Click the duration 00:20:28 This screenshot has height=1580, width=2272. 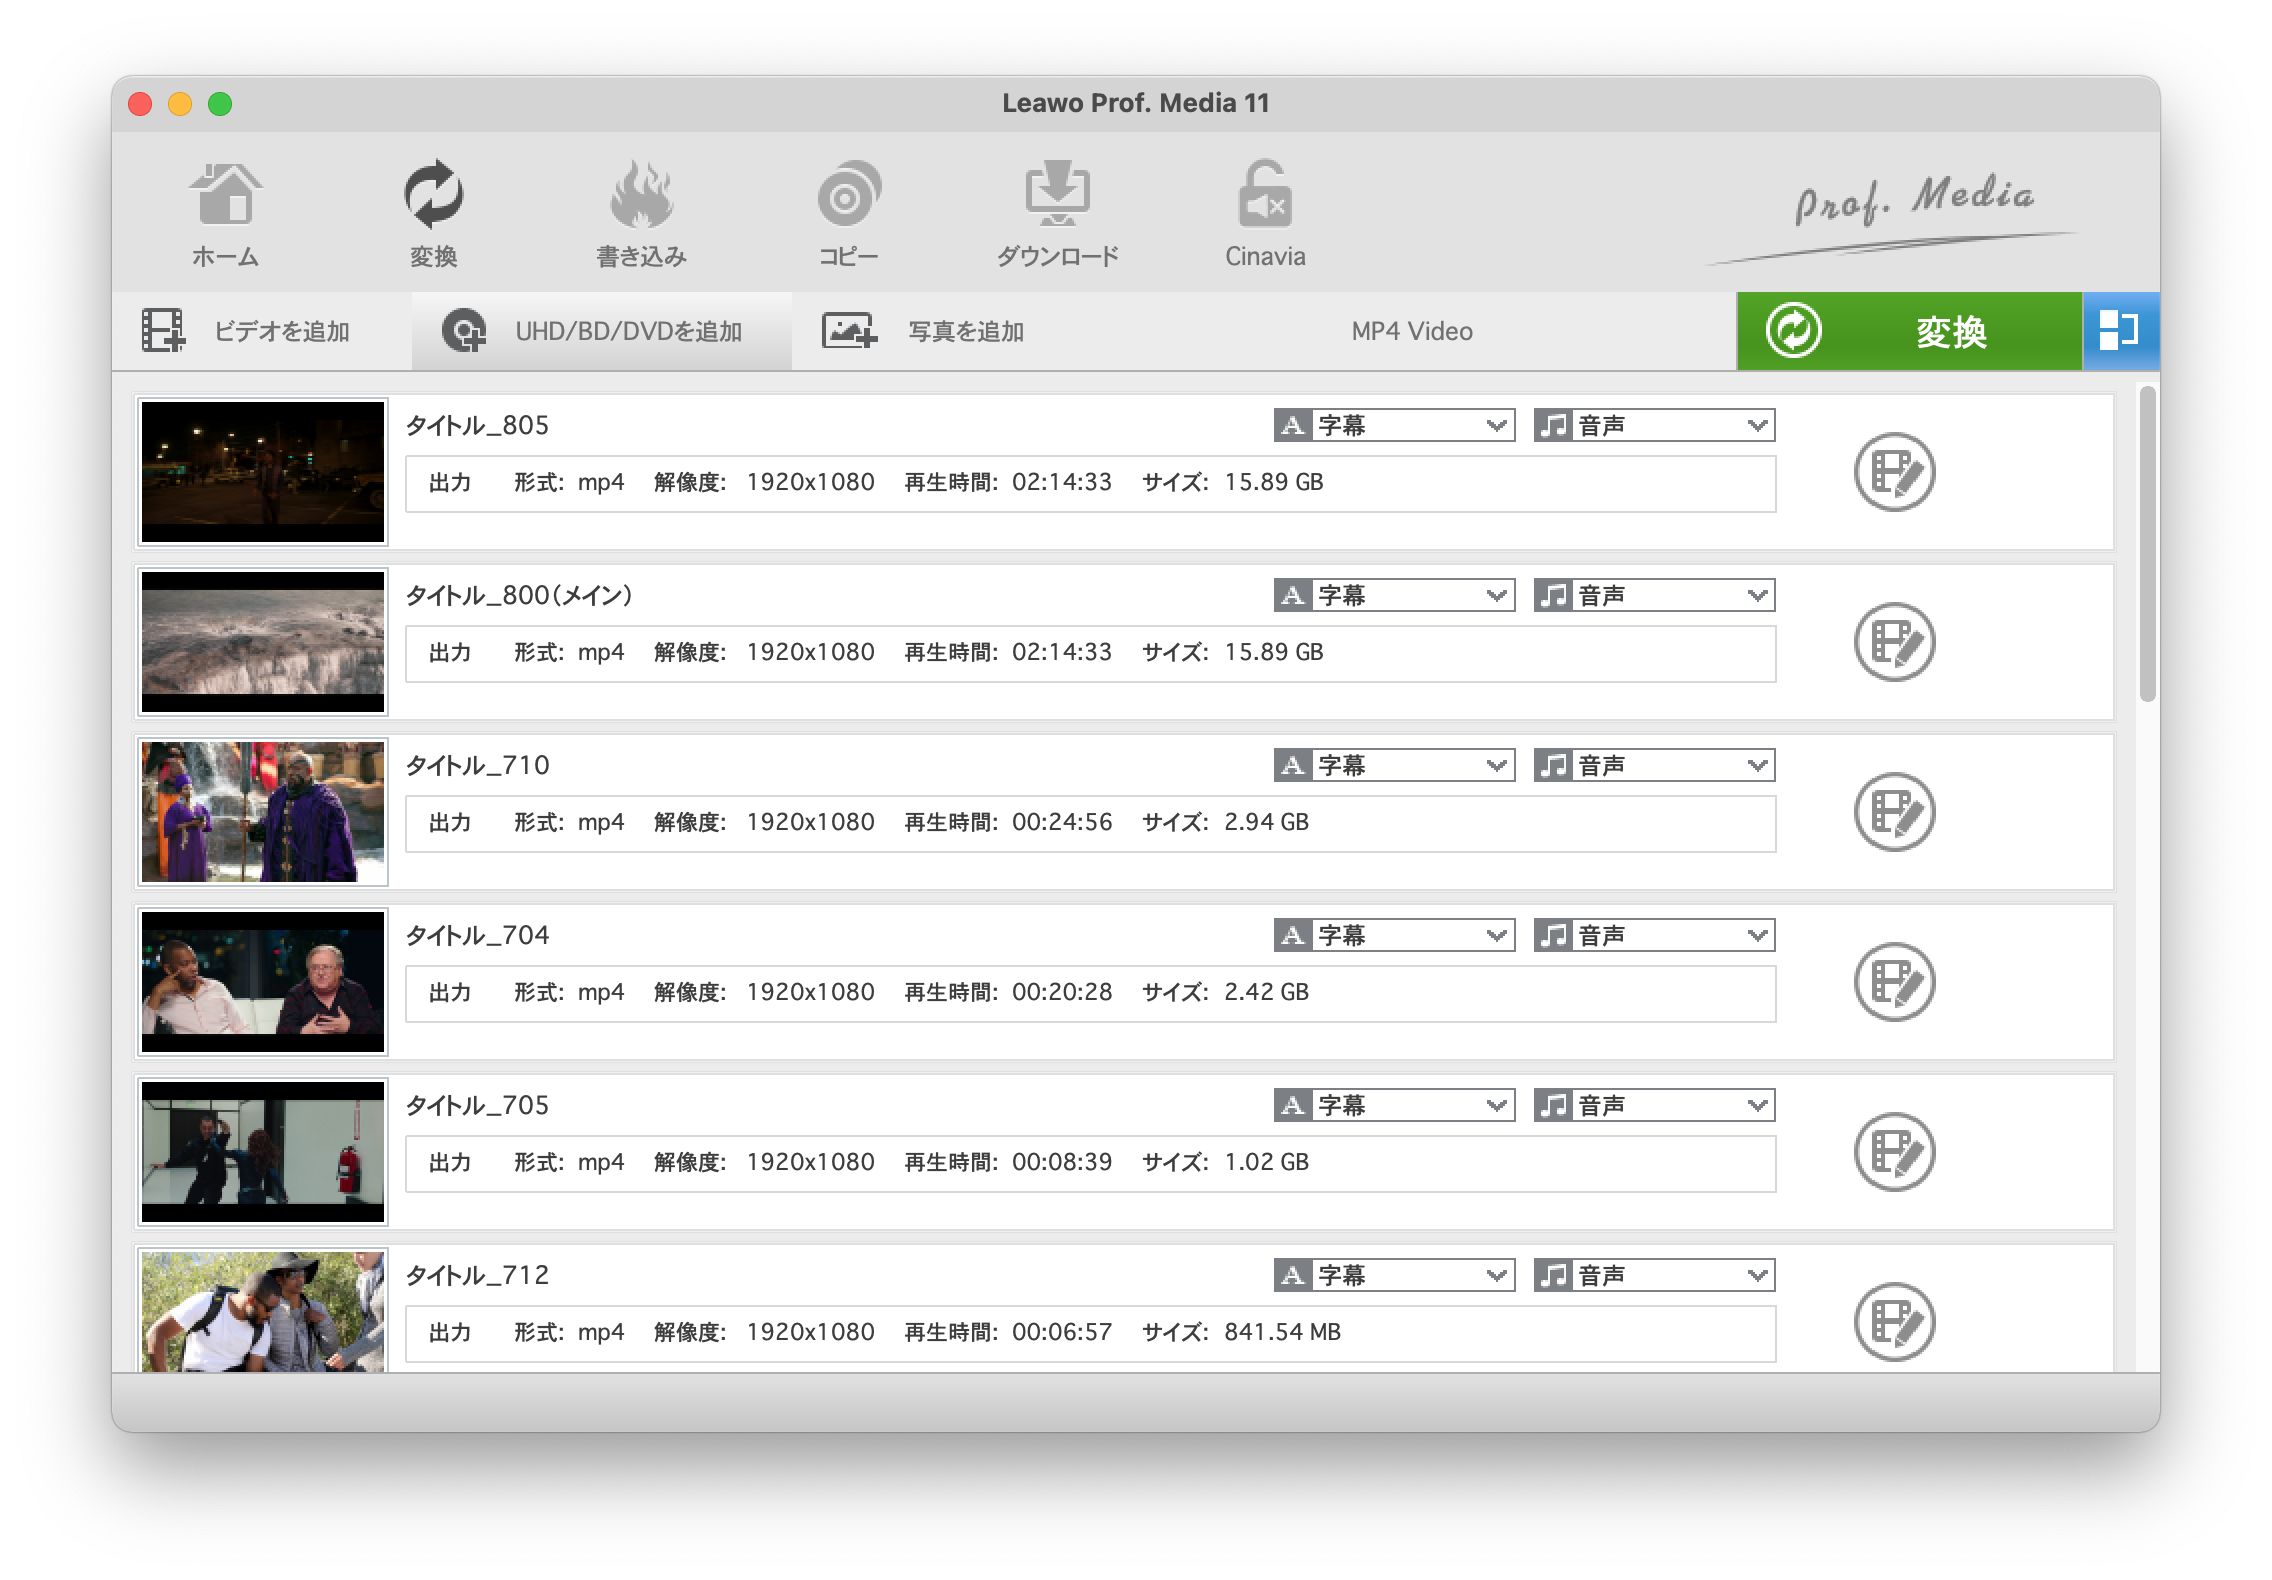pyautogui.click(x=1062, y=992)
